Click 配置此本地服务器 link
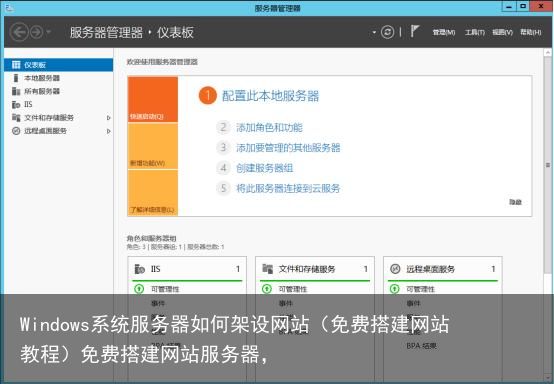 270,96
